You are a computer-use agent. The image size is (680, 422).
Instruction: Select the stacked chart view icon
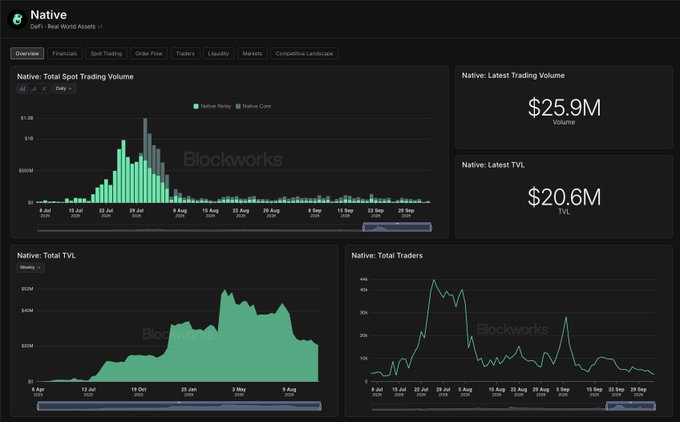click(33, 88)
